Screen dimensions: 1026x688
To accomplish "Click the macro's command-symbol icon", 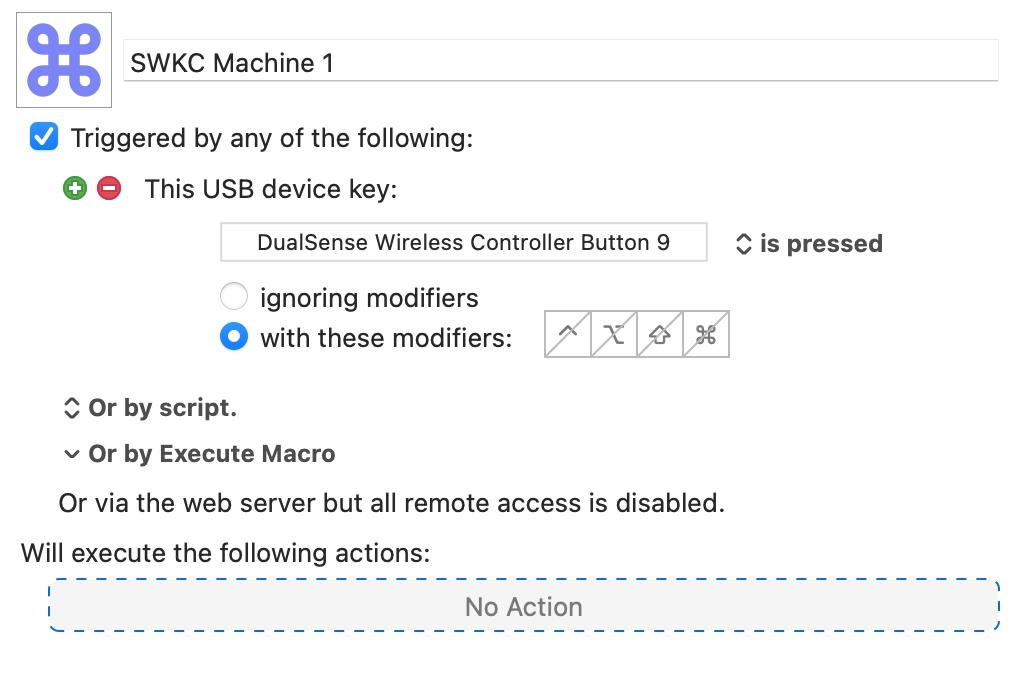I will [x=64, y=59].
